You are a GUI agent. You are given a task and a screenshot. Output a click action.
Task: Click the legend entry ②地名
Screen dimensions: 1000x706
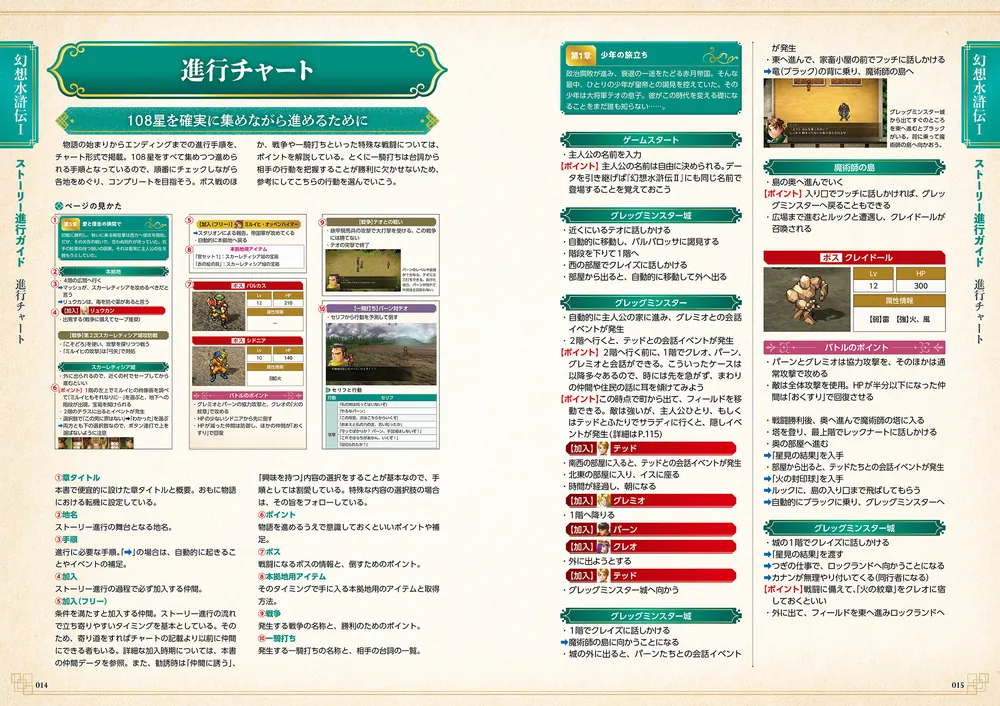[66, 515]
